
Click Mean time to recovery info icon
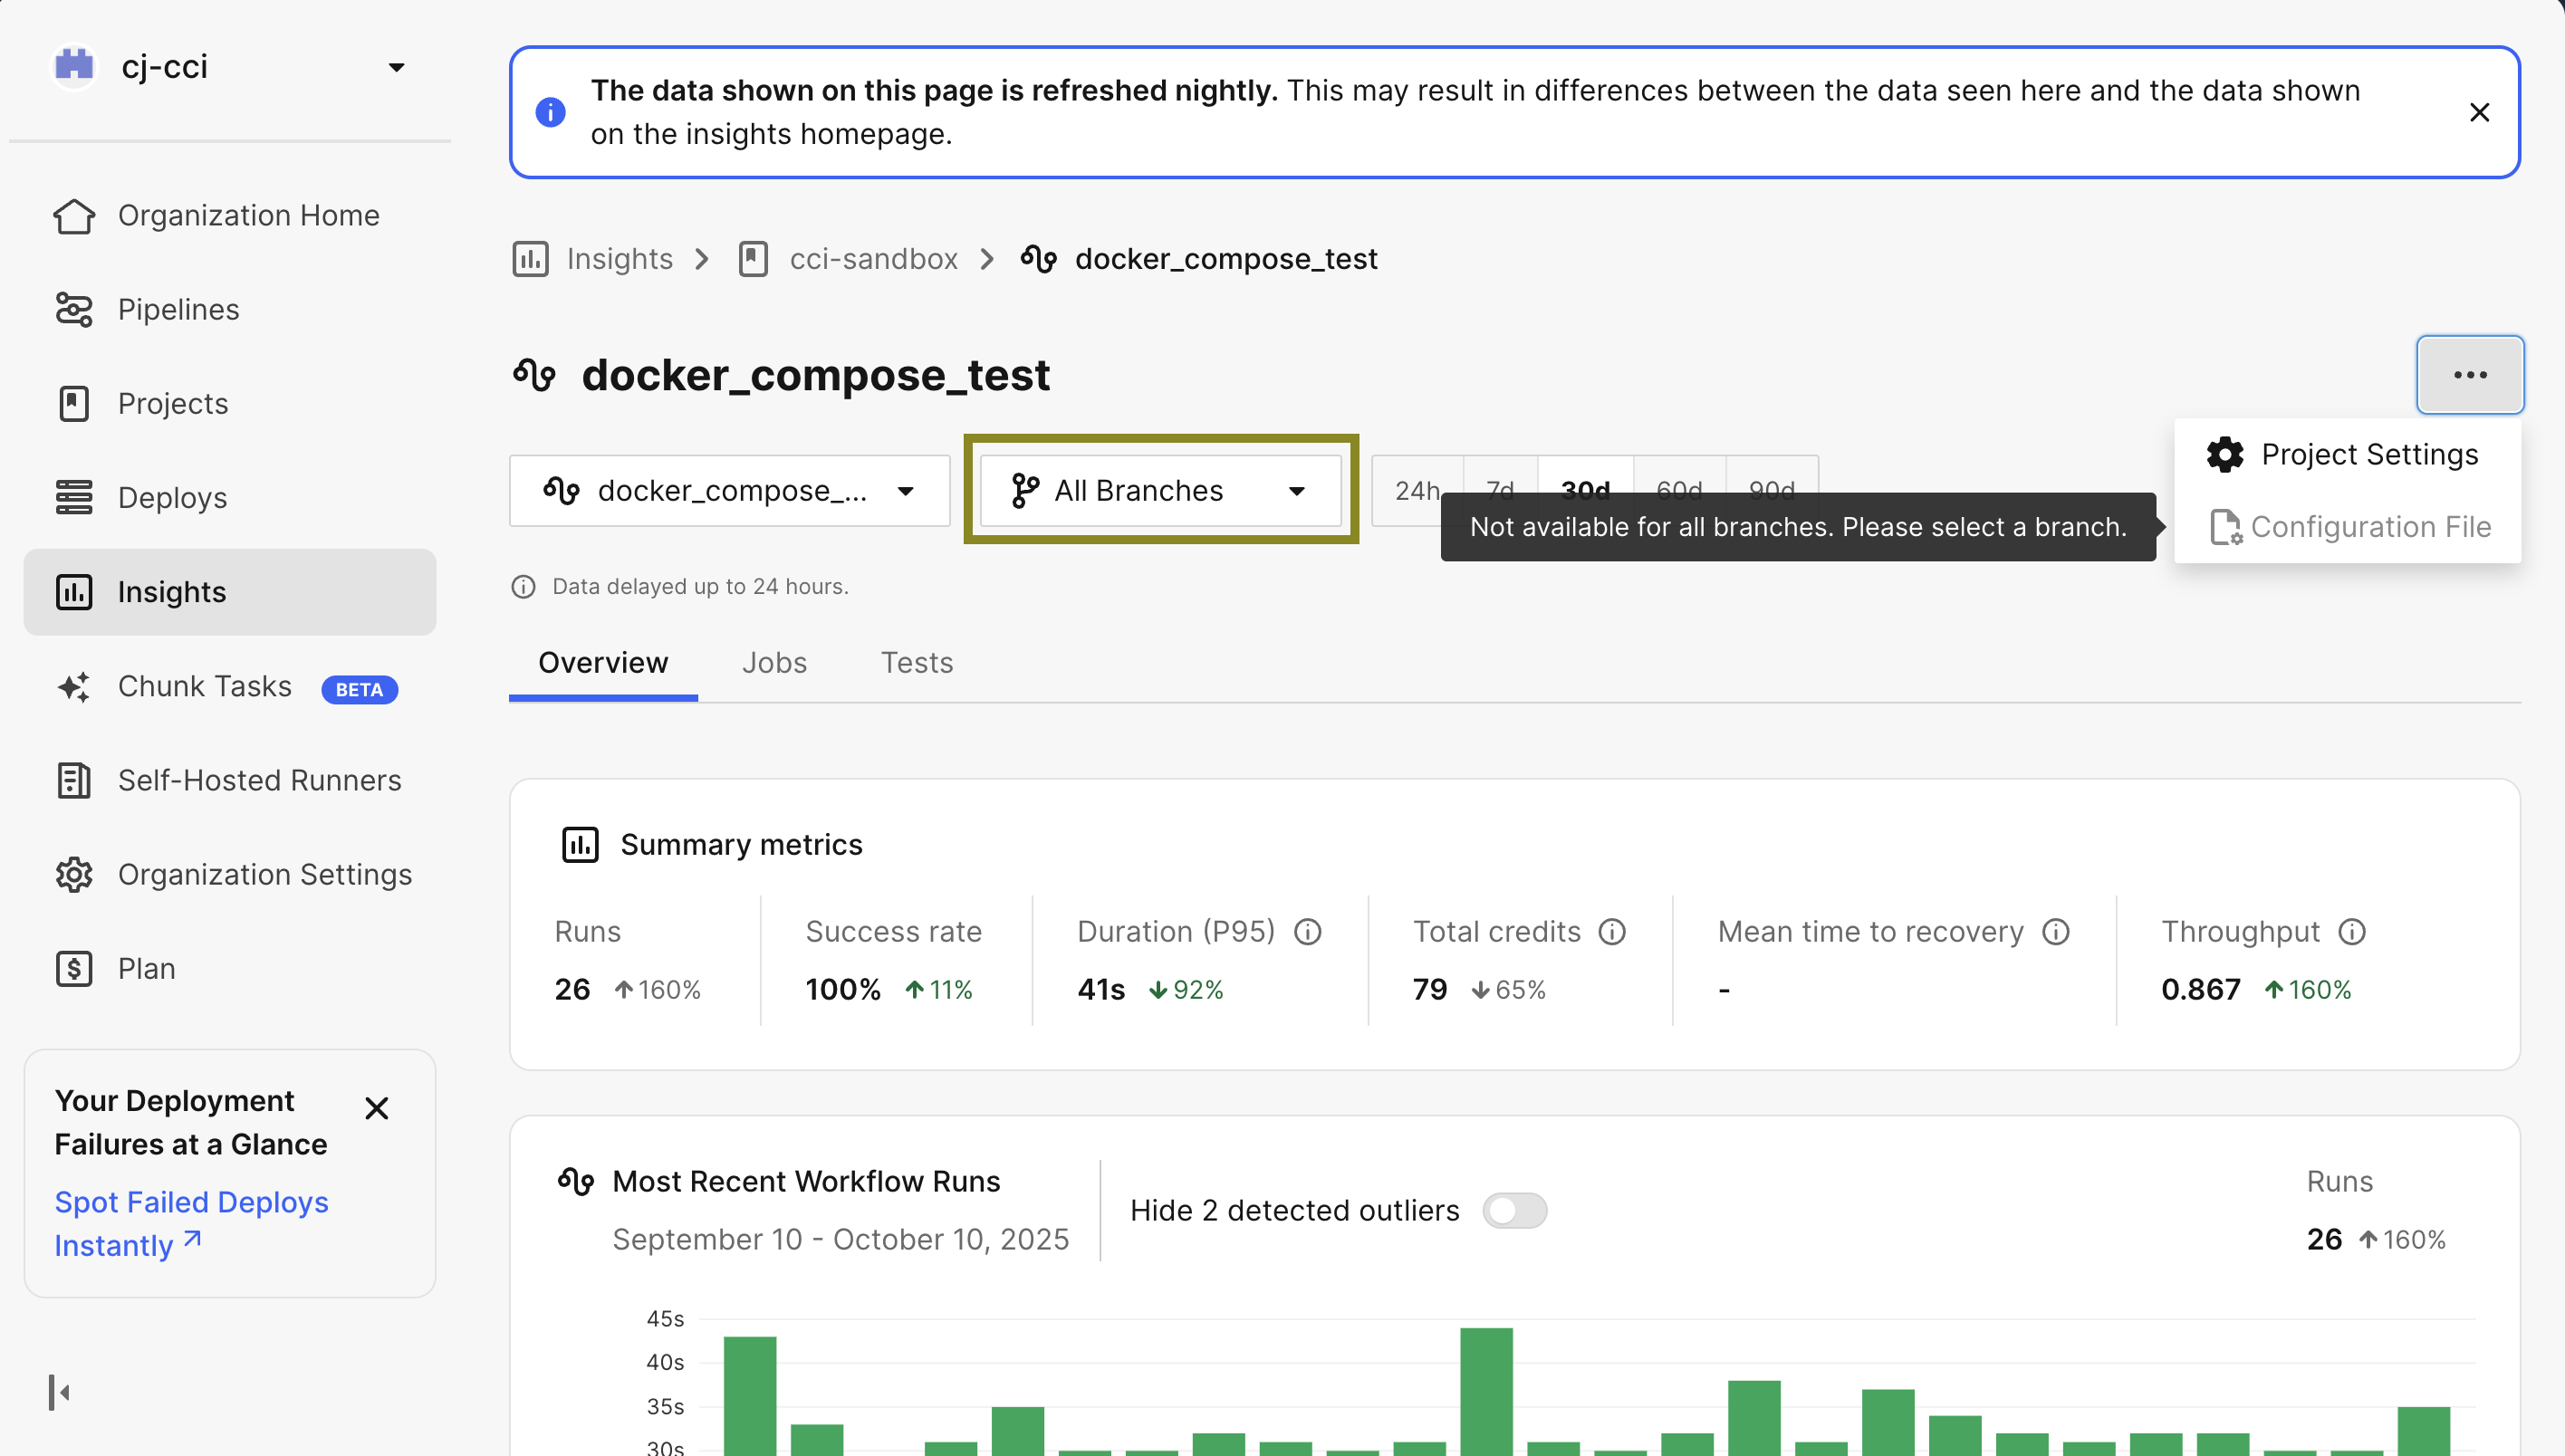point(2055,932)
